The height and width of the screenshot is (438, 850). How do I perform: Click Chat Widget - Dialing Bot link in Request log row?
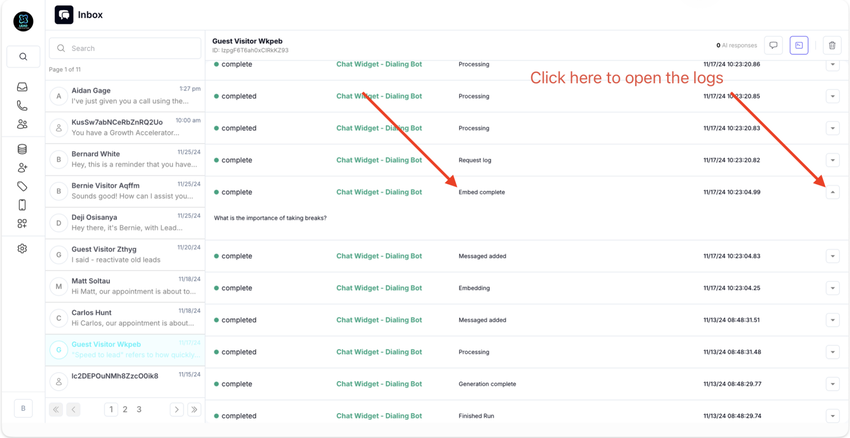point(379,160)
